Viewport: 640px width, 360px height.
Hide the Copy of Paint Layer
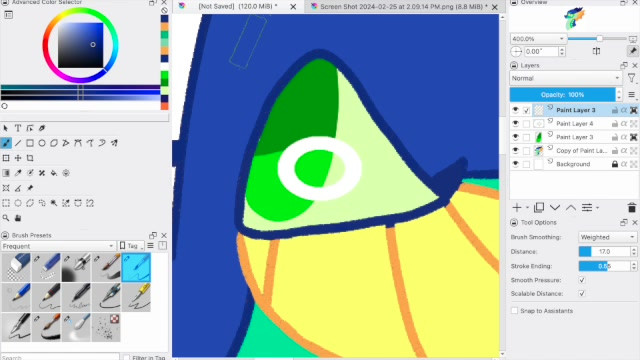(516, 151)
